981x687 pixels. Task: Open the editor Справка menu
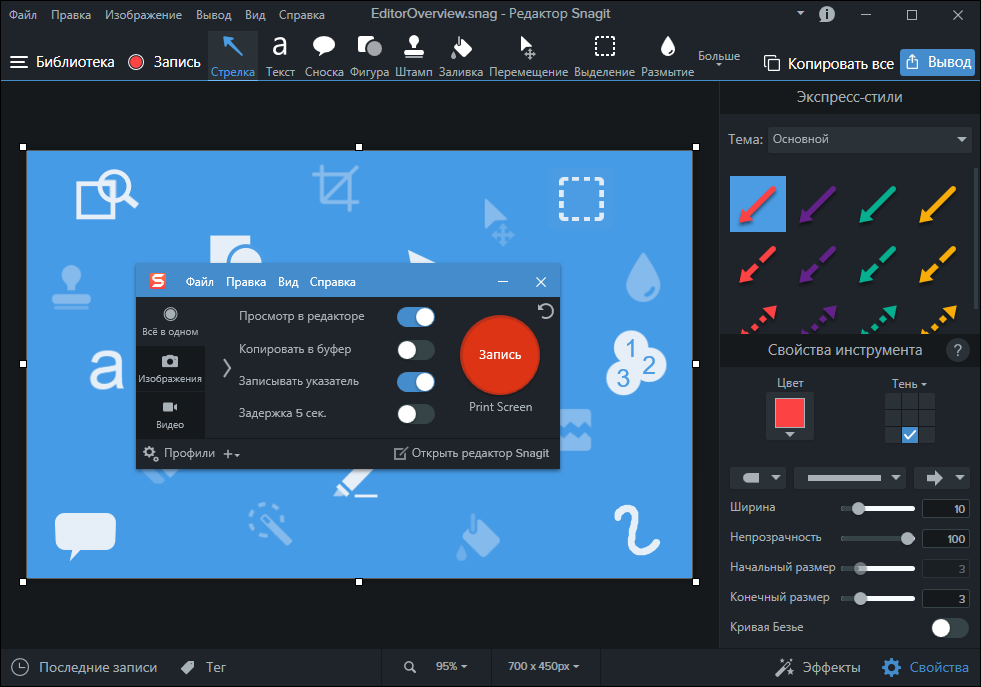[302, 14]
